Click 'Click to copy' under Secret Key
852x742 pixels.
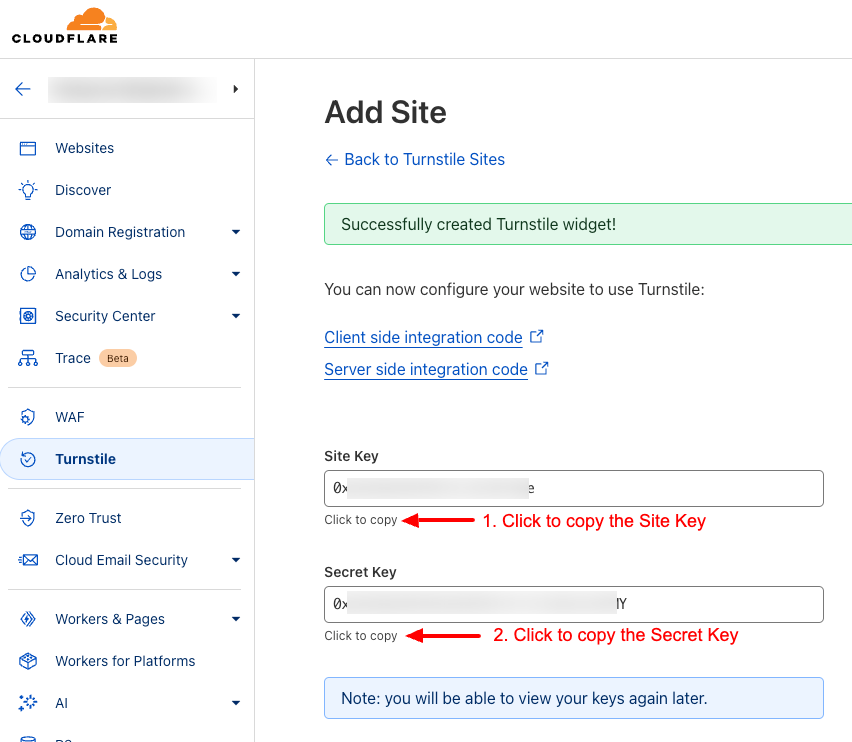(x=361, y=636)
